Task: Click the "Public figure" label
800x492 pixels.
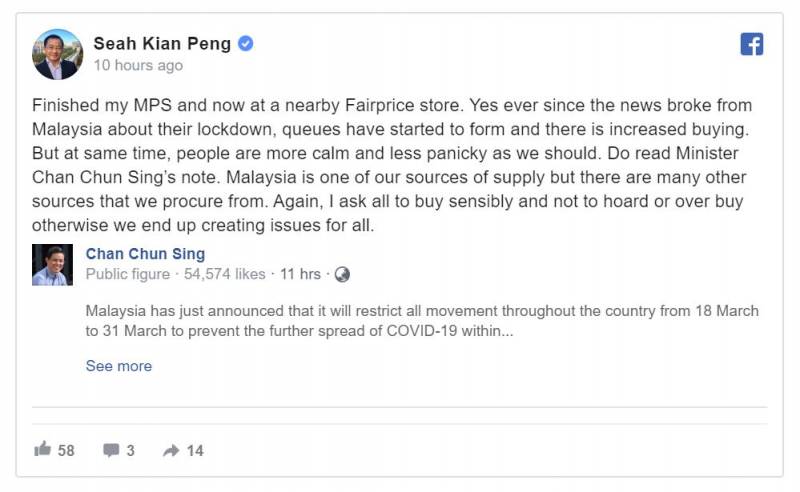Action: point(127,274)
